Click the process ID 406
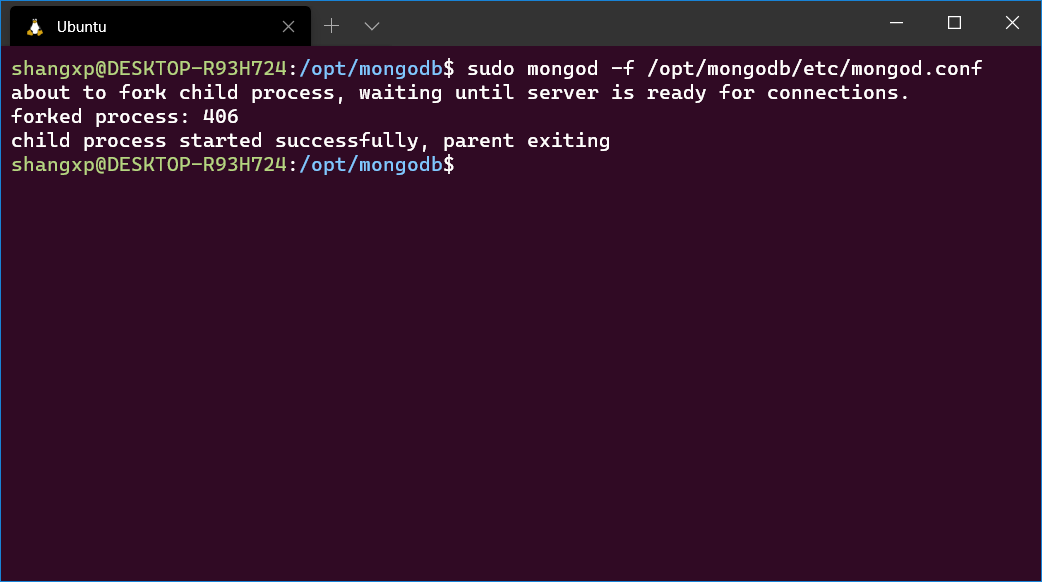 point(221,117)
